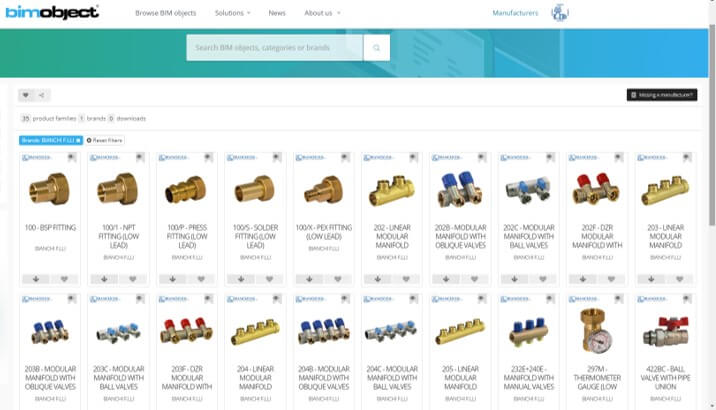Viewport: 716px width, 410px height.
Task: Click bookmark flag on 203B manifold card
Action: [x=72, y=299]
